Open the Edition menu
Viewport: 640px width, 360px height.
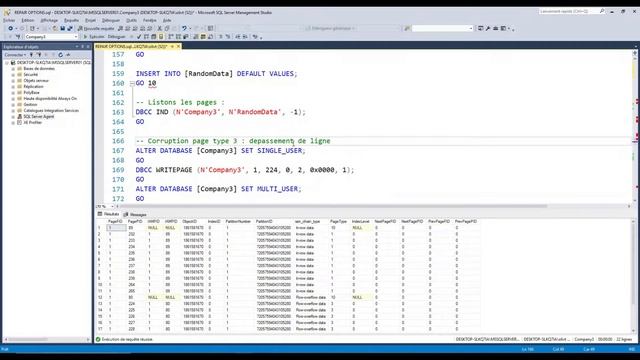(x=28, y=20)
